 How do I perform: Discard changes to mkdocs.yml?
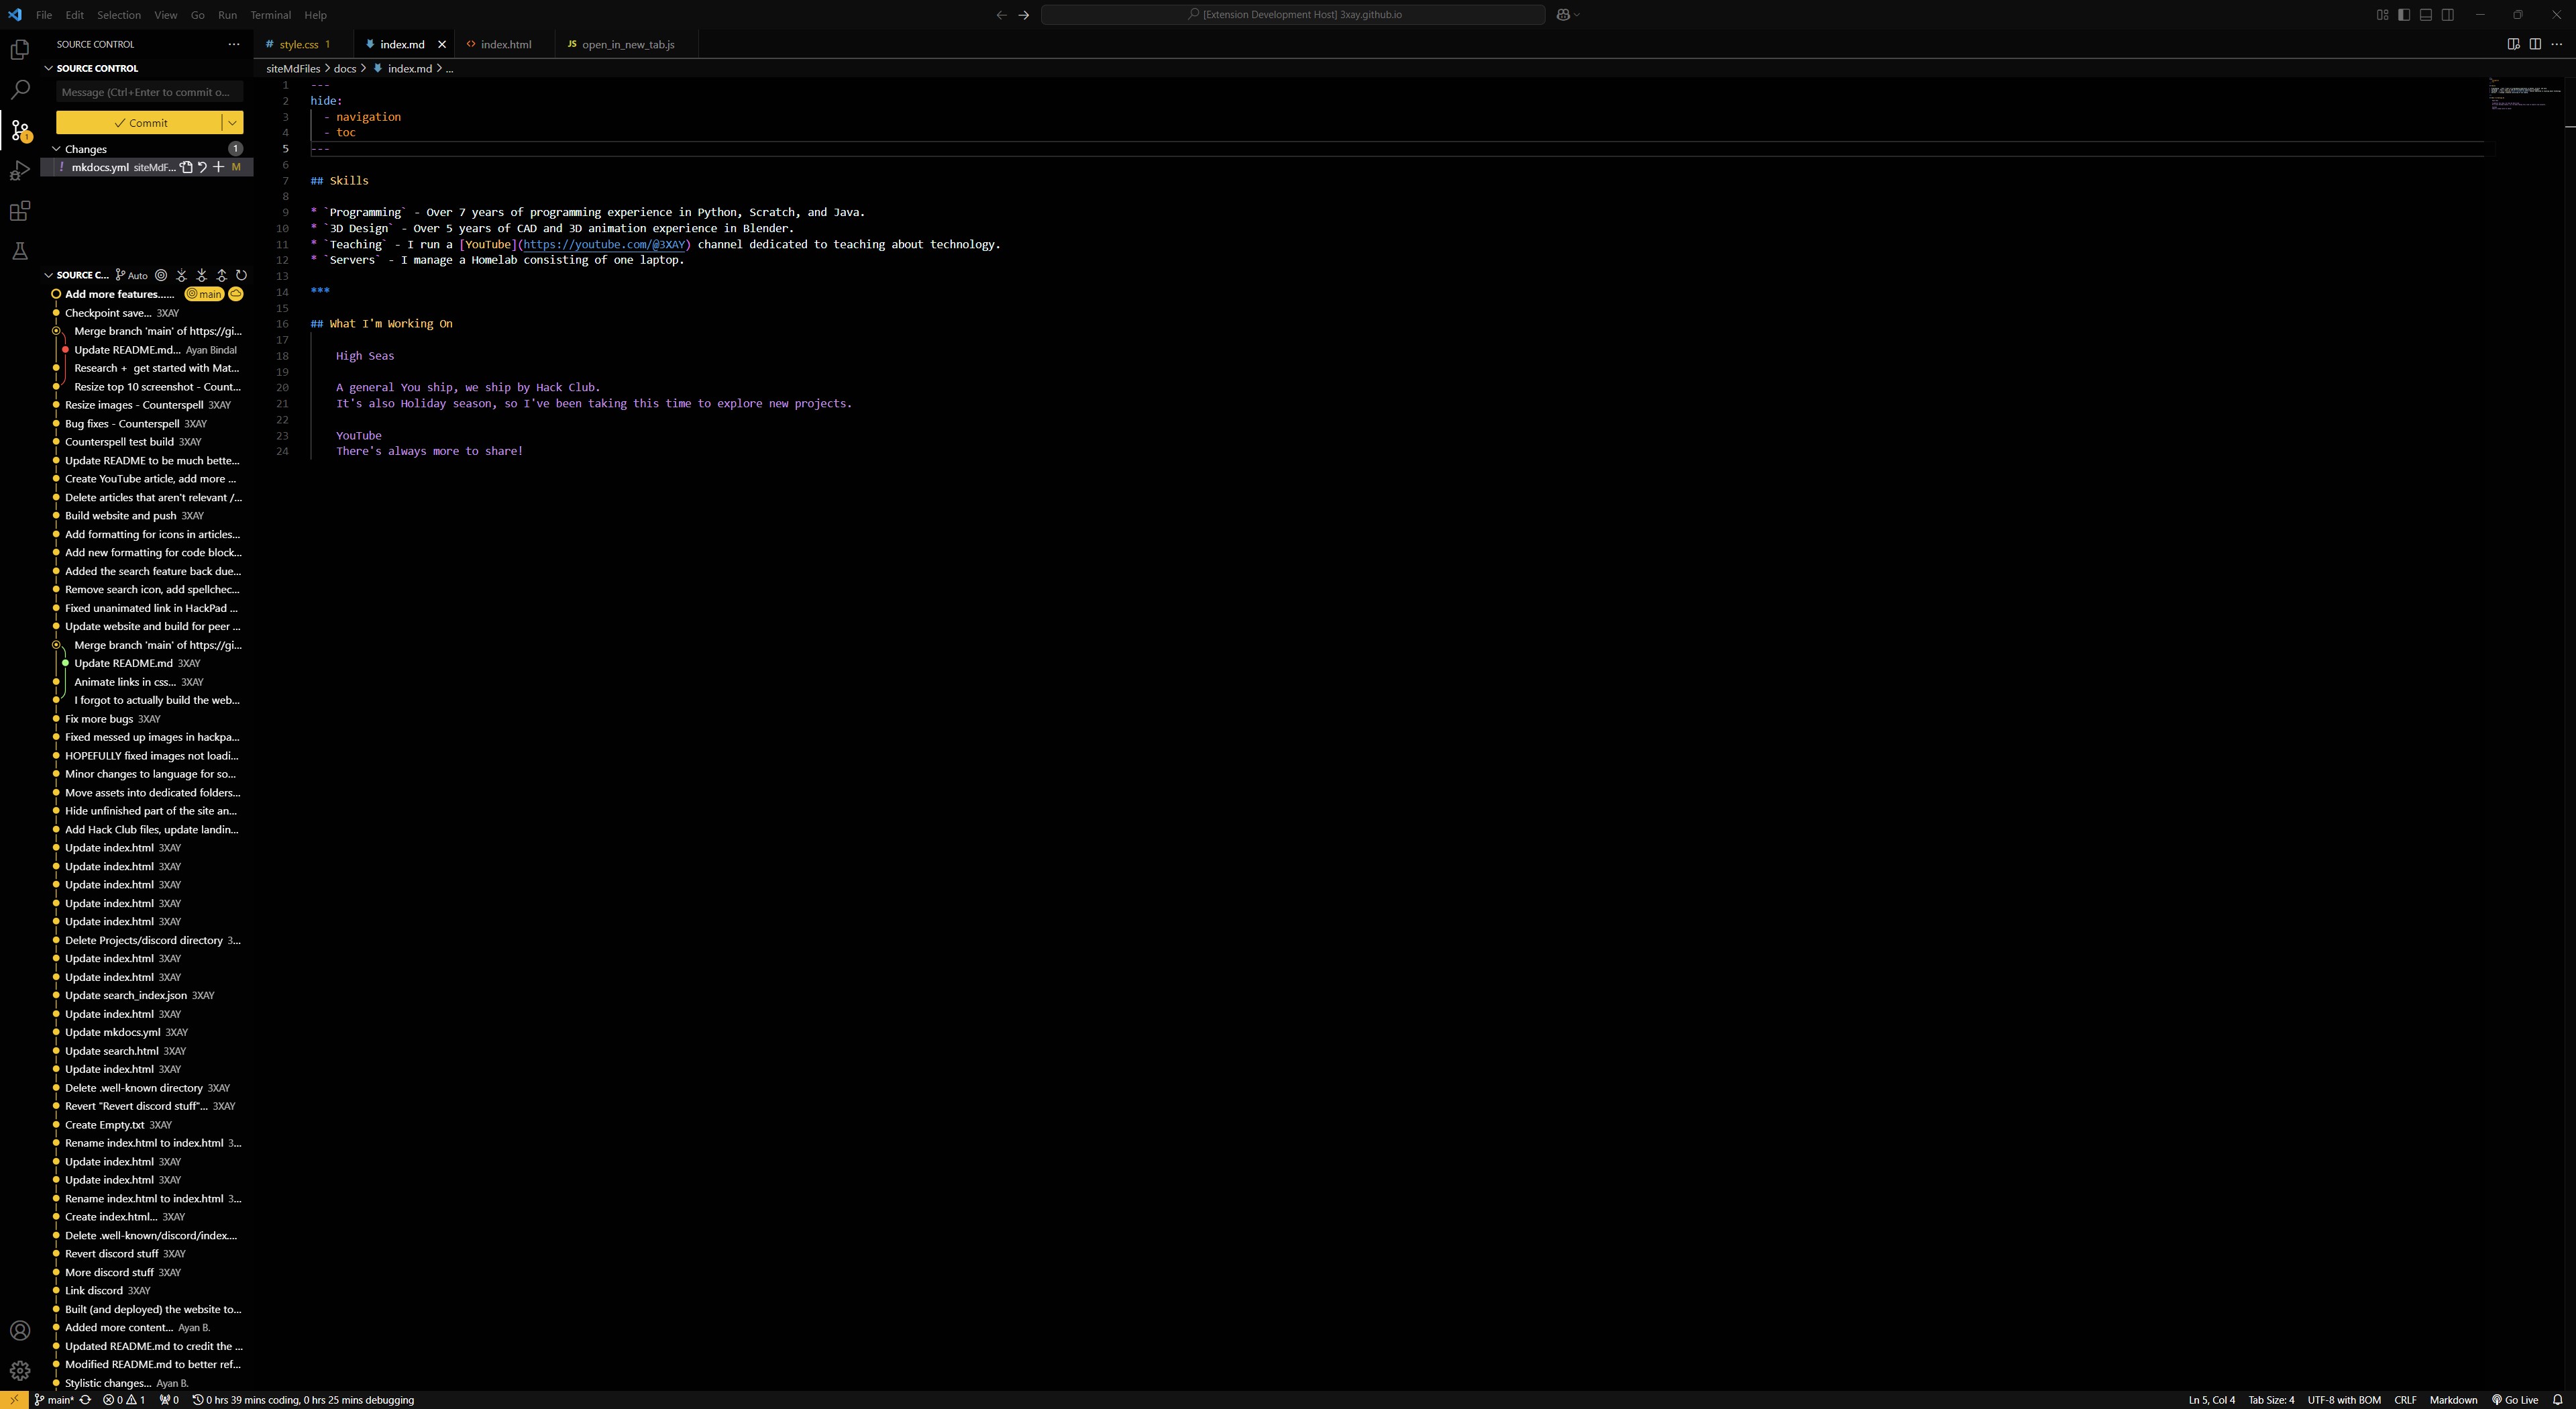pyautogui.click(x=202, y=167)
